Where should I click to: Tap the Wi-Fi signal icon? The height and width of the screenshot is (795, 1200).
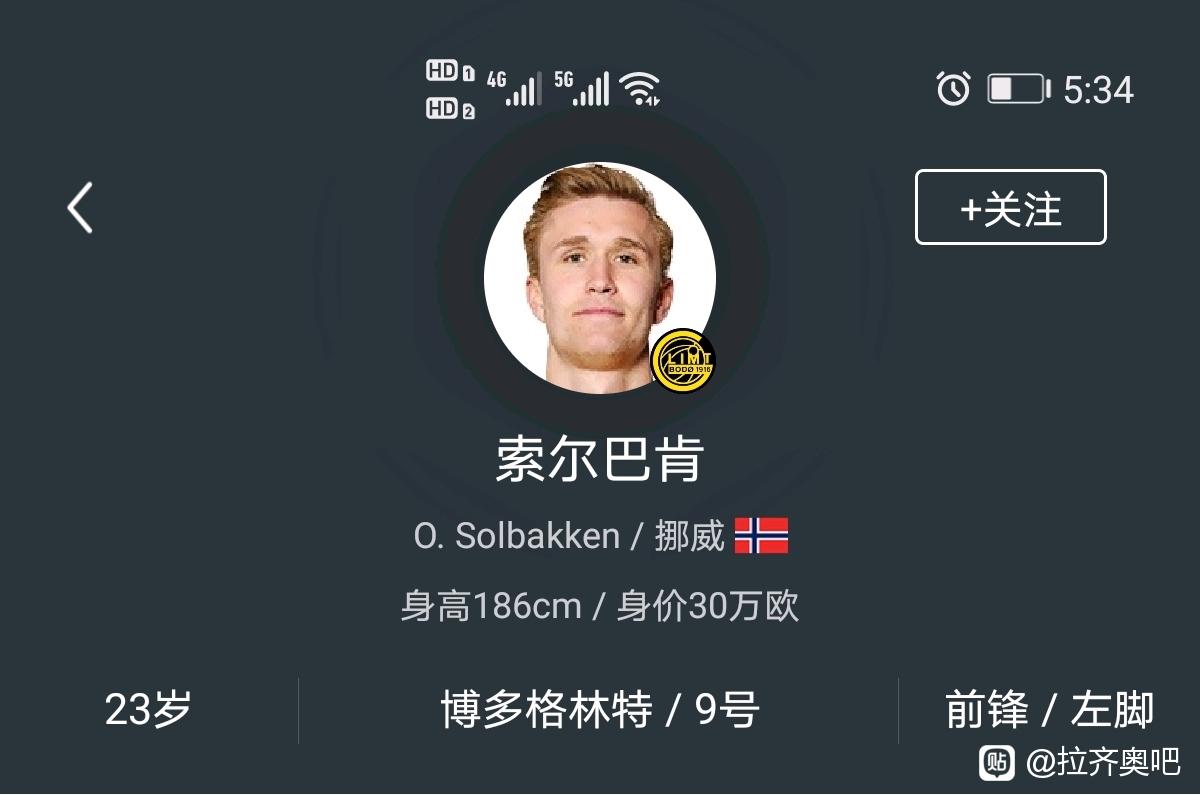click(639, 89)
